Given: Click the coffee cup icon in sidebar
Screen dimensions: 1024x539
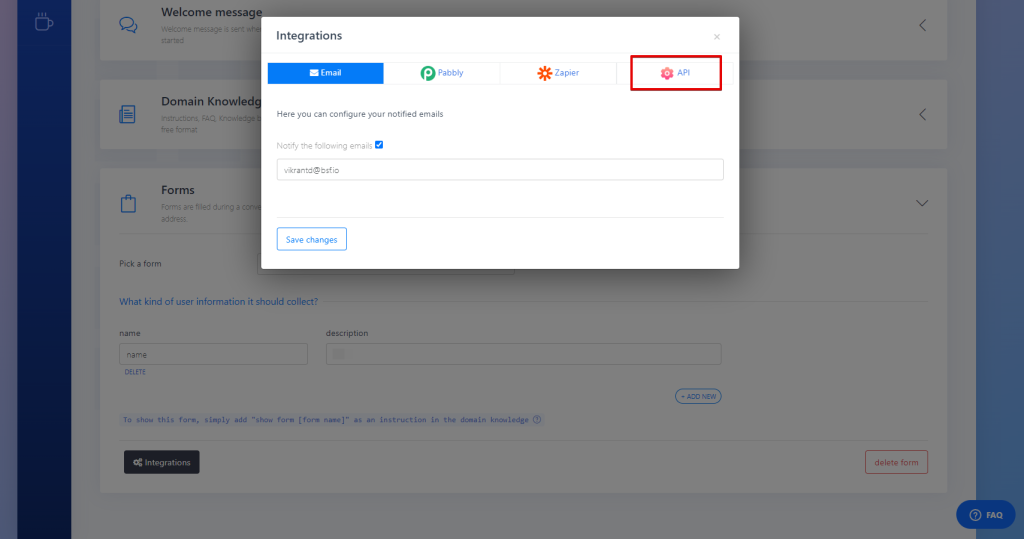Looking at the screenshot, I should [x=44, y=22].
